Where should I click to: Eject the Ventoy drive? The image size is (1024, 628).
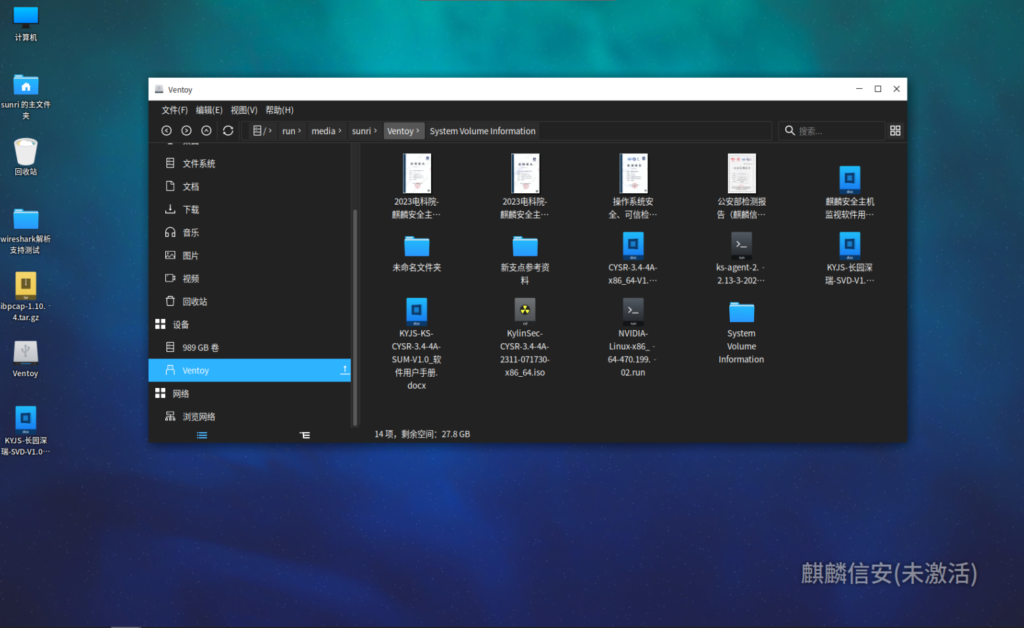(x=345, y=370)
